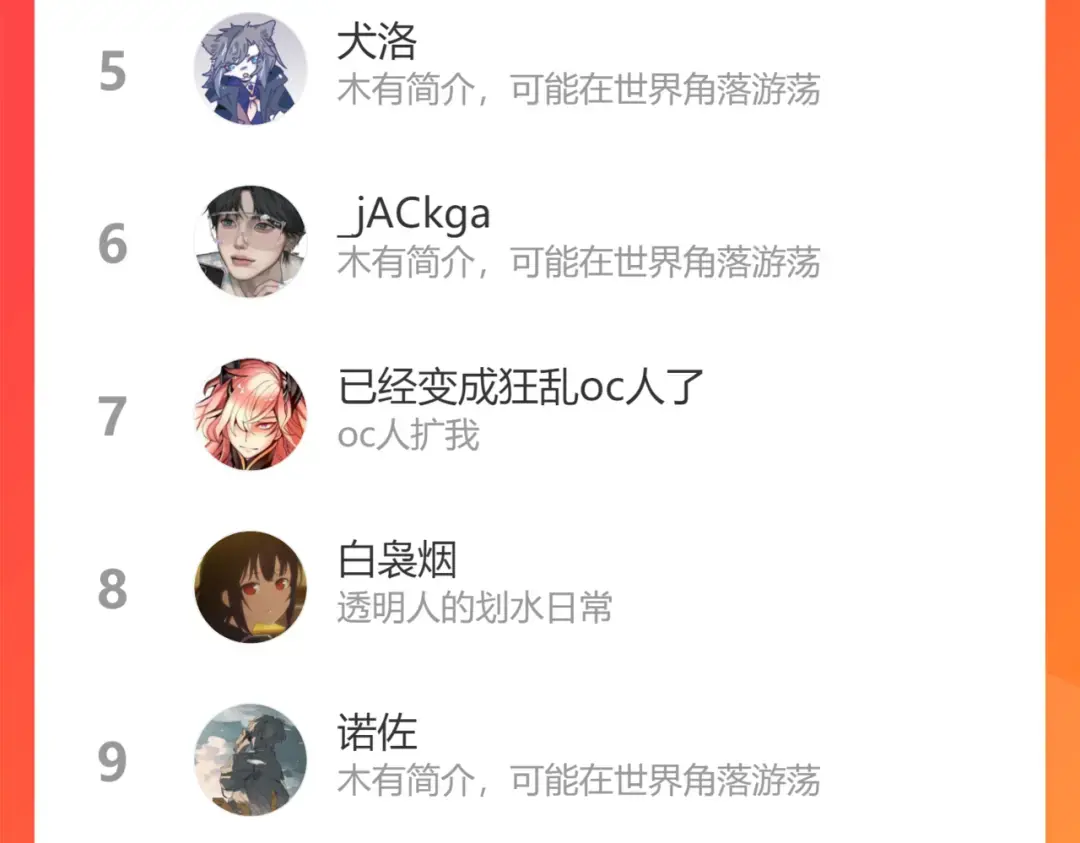Click the rank number 7
Viewport: 1080px width, 843px height.
[x=112, y=417]
